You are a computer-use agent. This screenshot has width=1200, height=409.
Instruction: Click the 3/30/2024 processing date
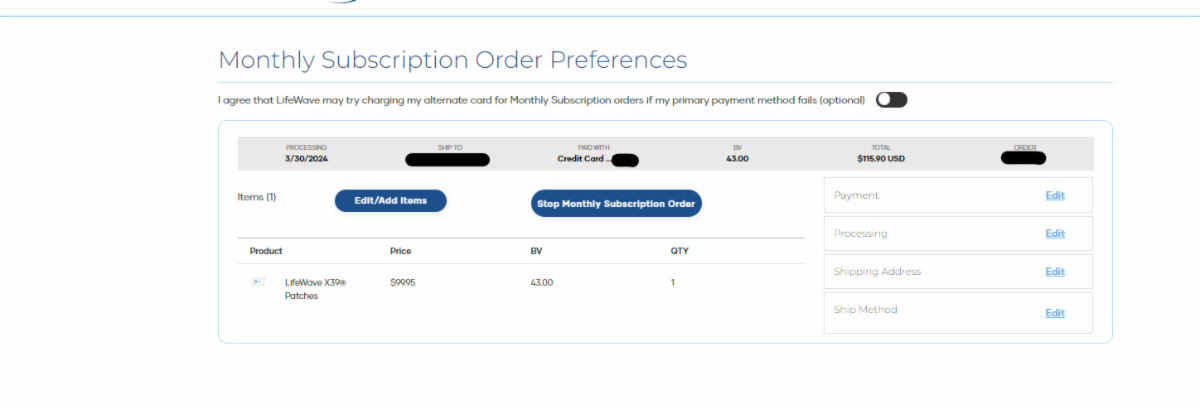coord(306,158)
